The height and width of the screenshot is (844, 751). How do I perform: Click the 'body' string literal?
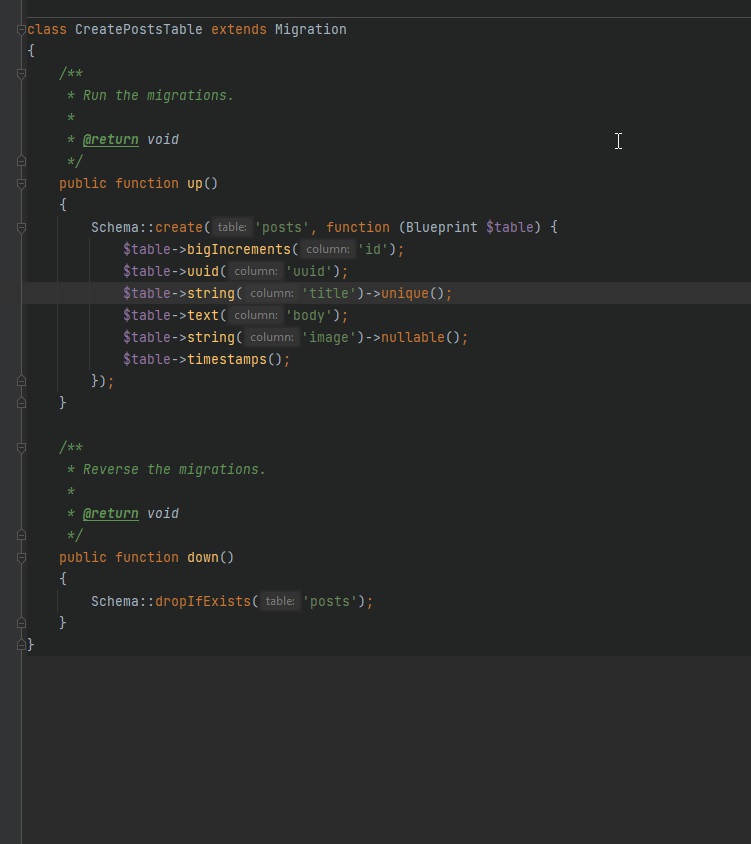[309, 315]
